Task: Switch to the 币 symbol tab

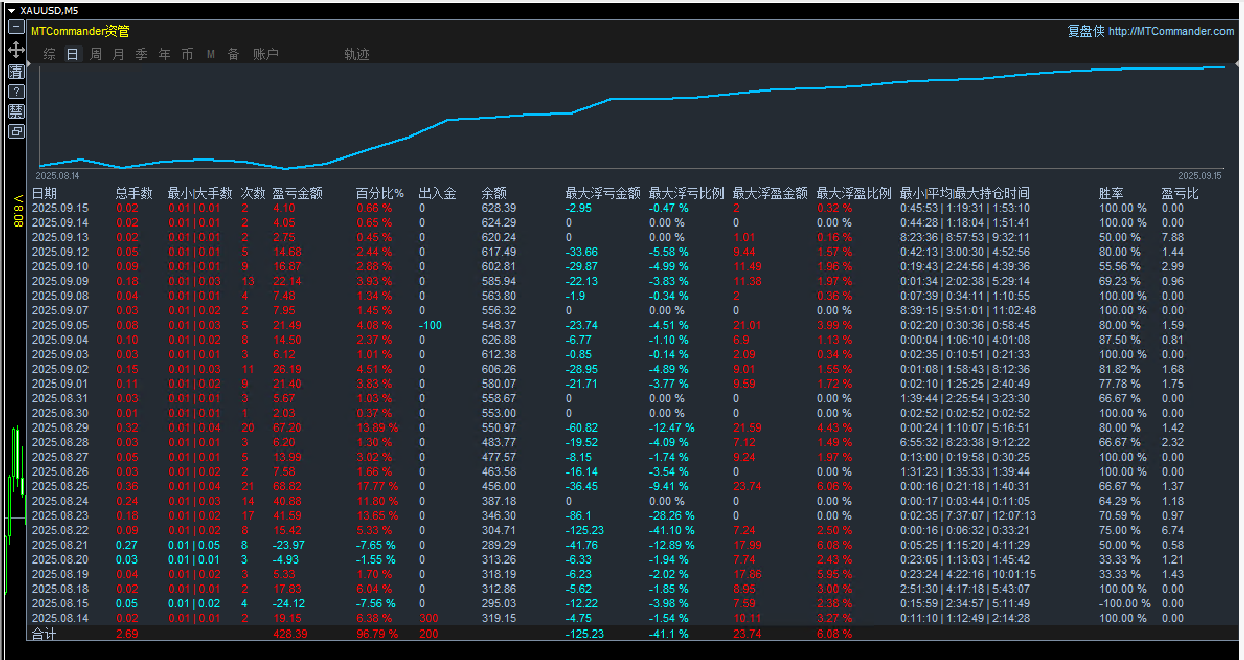Action: click(x=188, y=54)
